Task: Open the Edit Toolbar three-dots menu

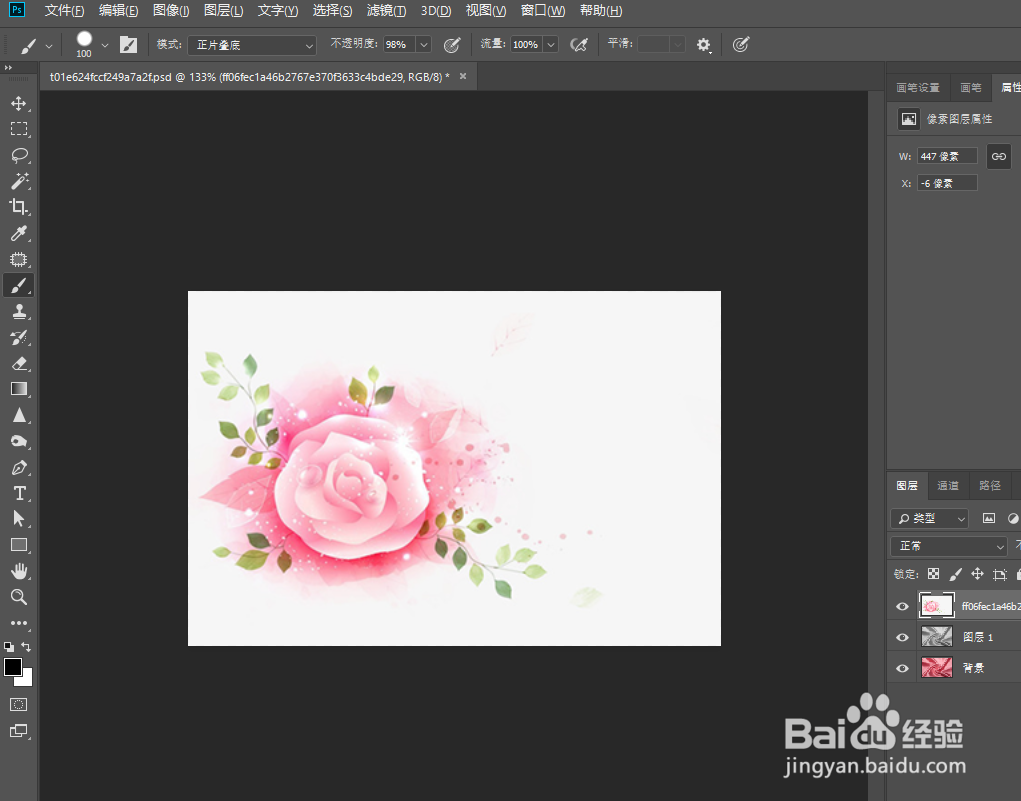Action: point(19,623)
